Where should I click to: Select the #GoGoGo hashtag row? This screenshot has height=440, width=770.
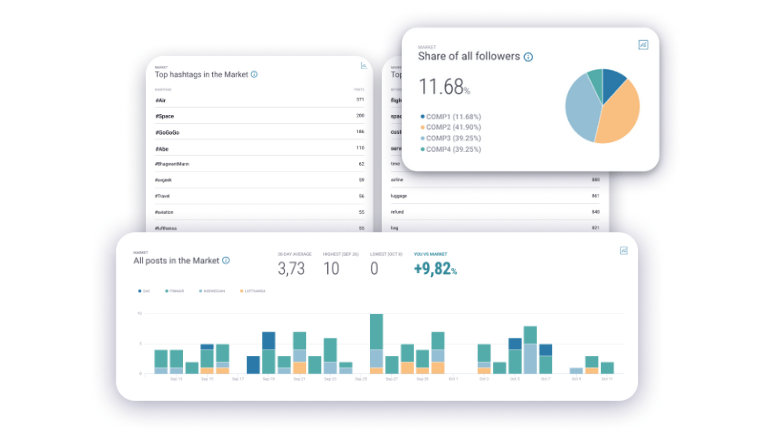pos(260,132)
